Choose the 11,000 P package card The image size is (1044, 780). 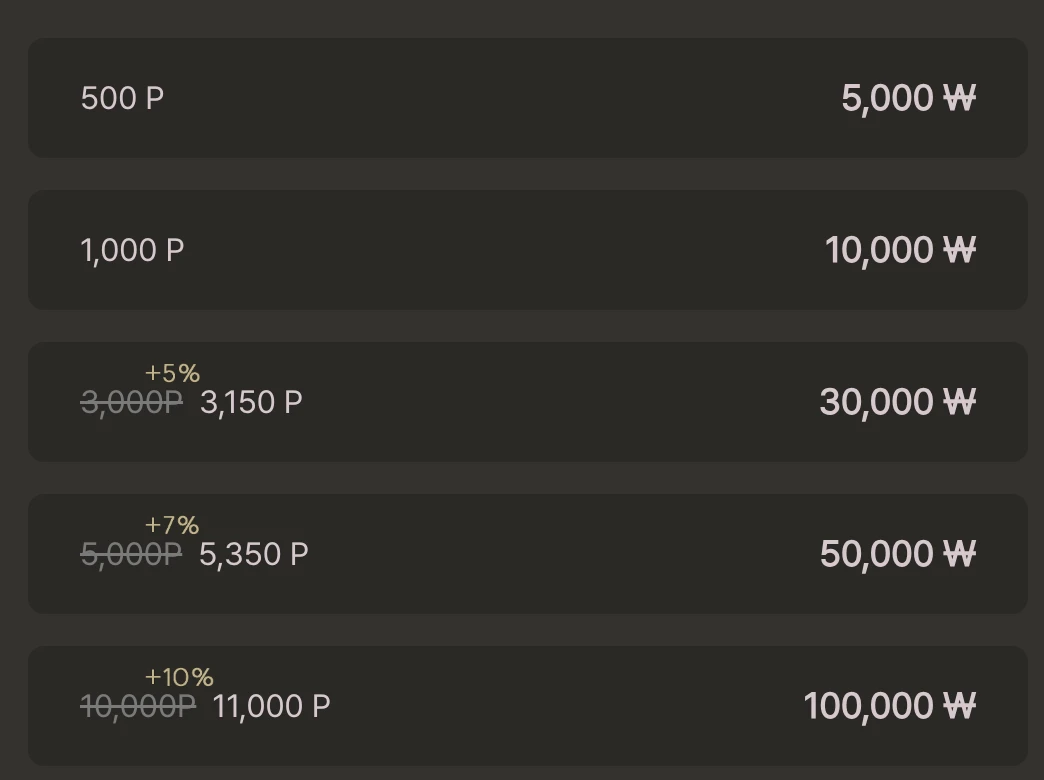click(x=527, y=705)
